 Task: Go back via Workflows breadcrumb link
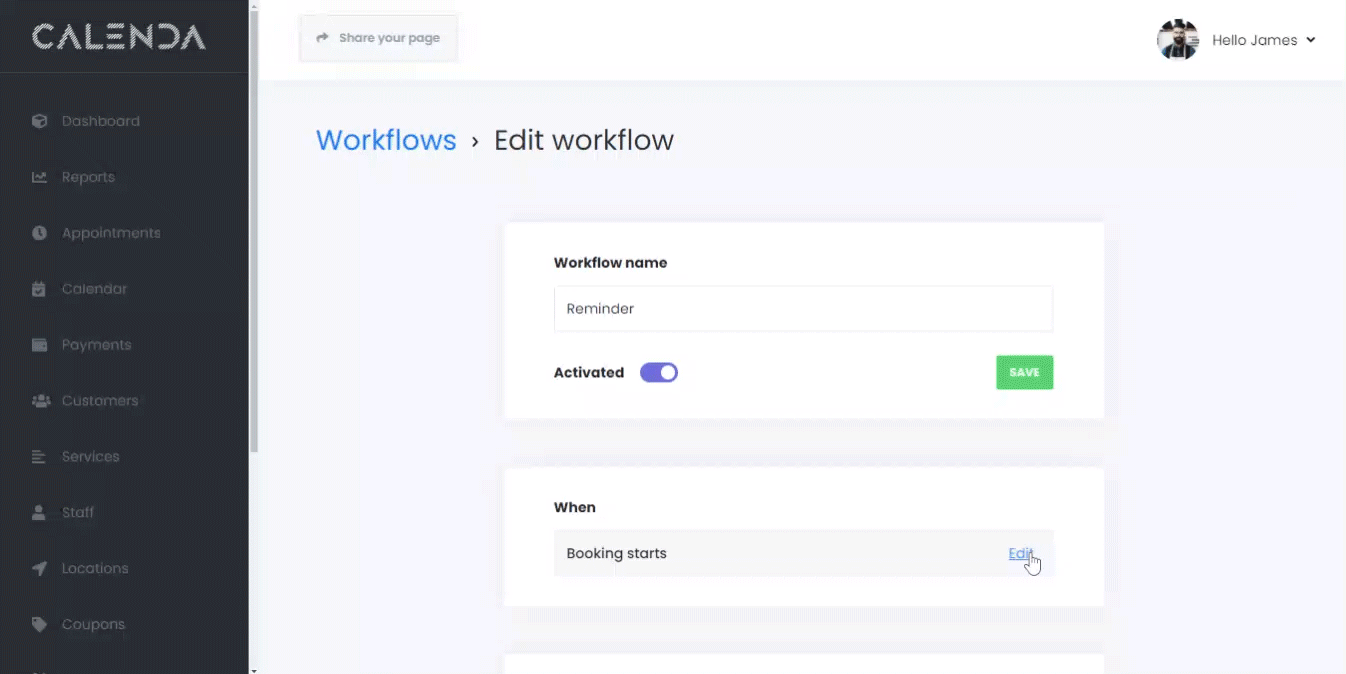(386, 140)
